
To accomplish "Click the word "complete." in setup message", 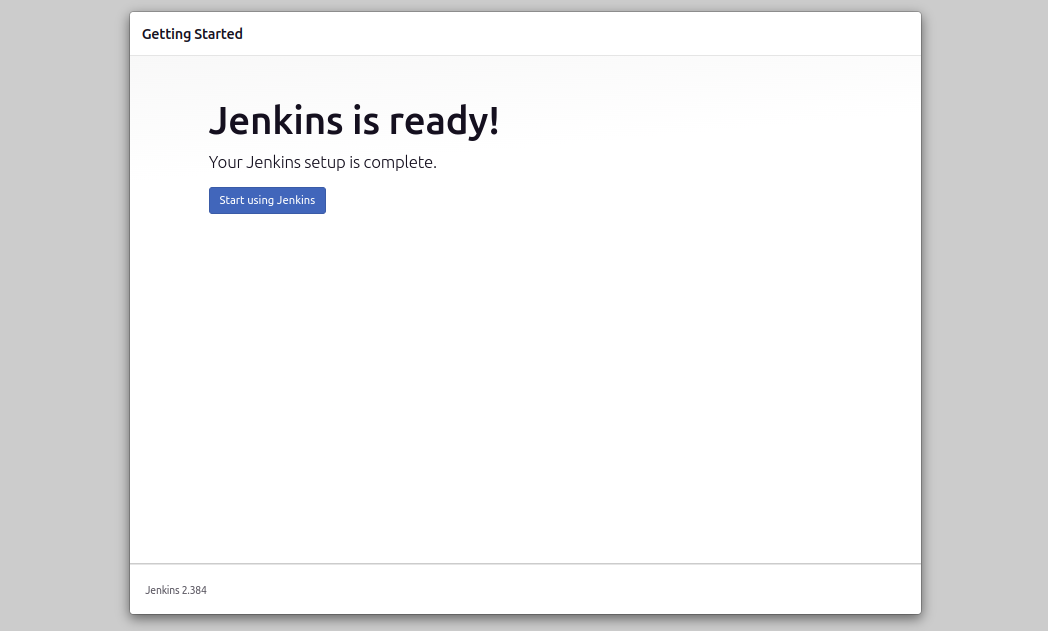I will [400, 162].
